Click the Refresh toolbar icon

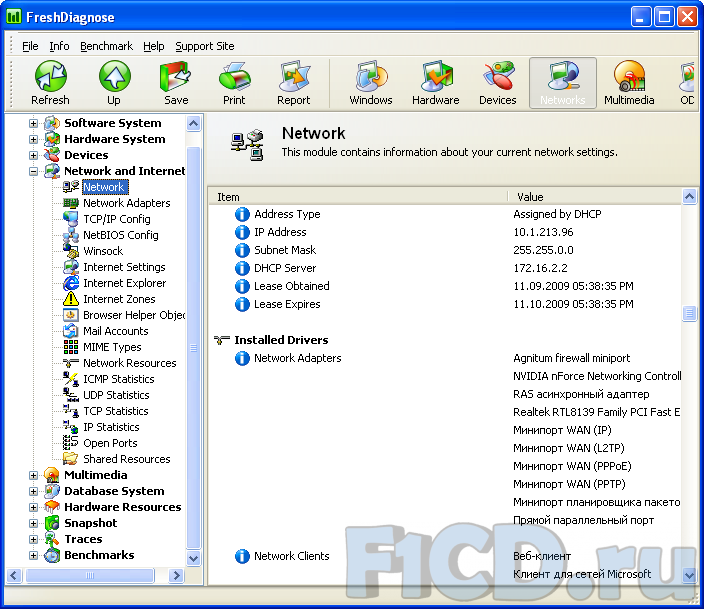(x=51, y=84)
